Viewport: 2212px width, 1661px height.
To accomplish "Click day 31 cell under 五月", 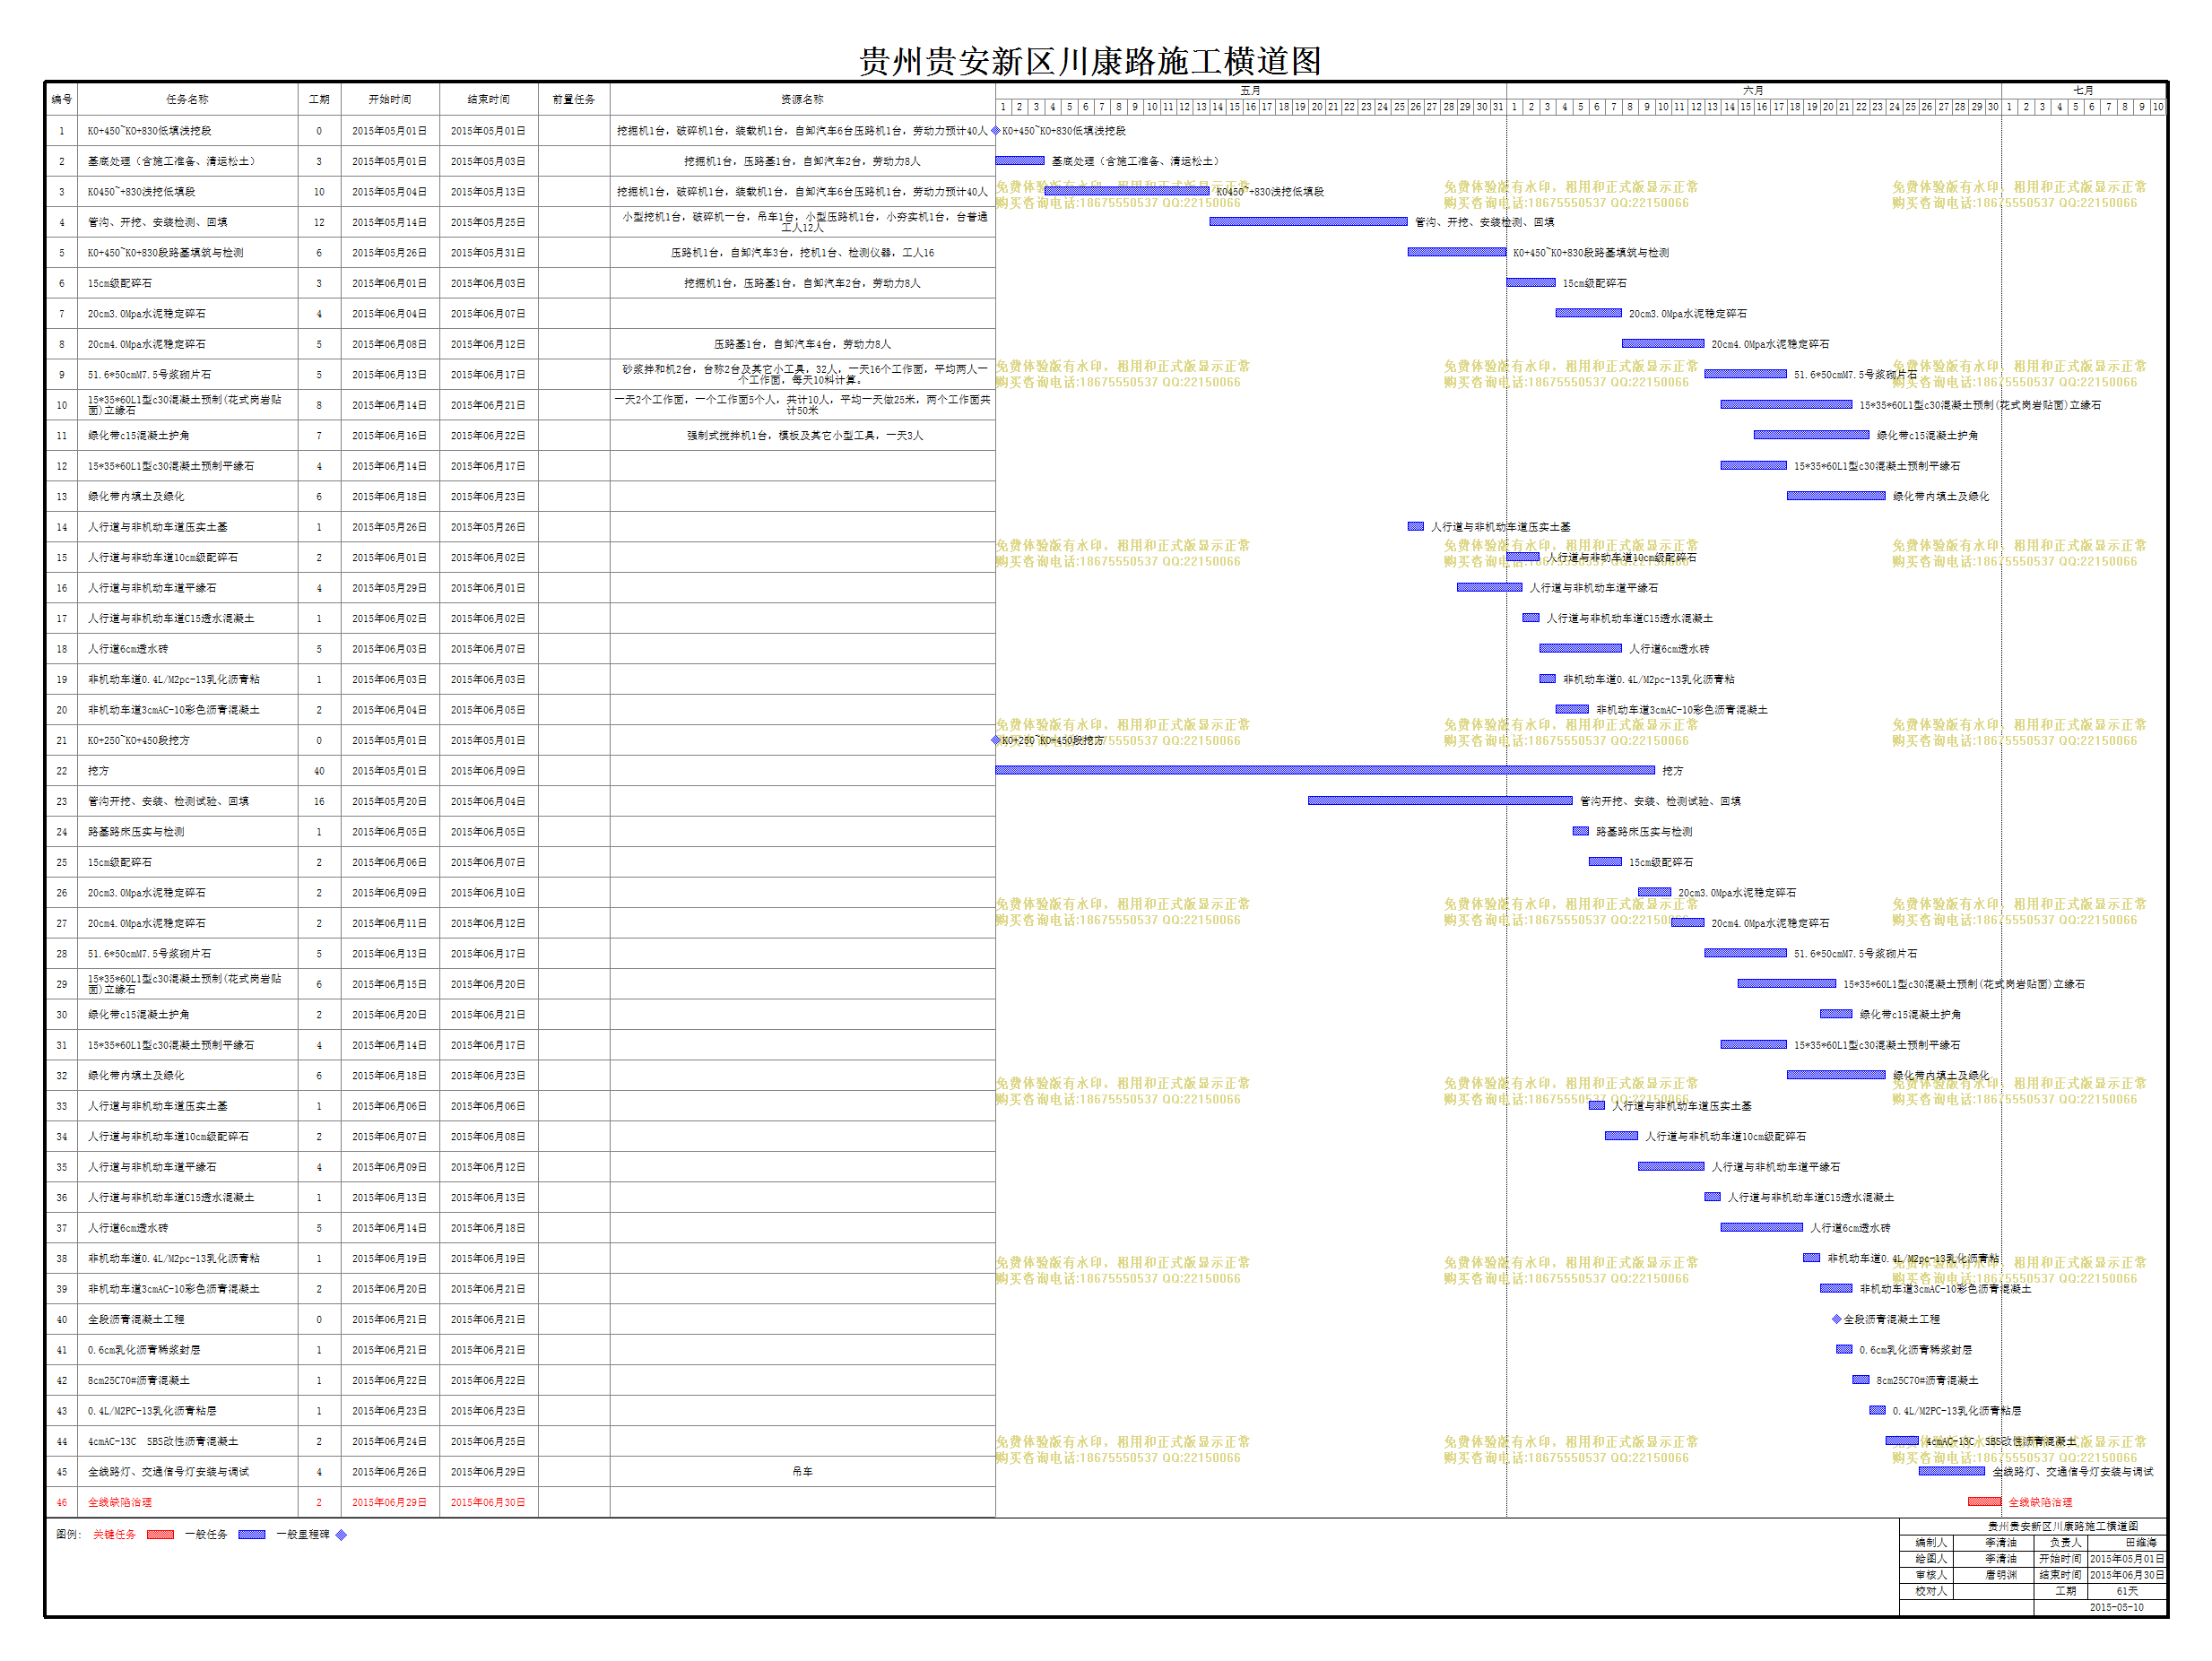I will click(x=1498, y=107).
